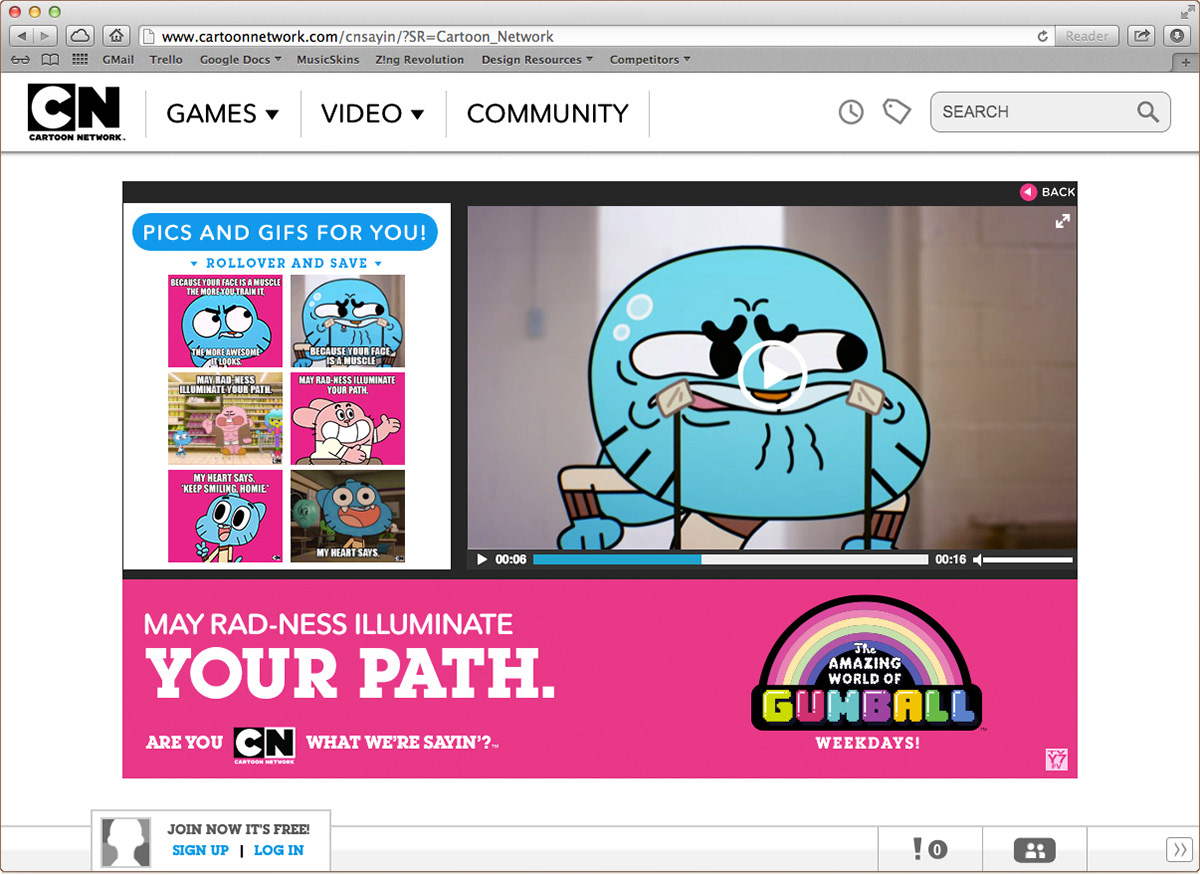Expand the bottom bar double-chevron button
The image size is (1200, 875).
click(x=1179, y=850)
